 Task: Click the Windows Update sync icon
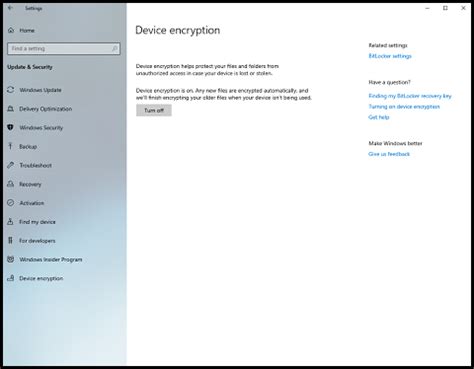(11, 90)
